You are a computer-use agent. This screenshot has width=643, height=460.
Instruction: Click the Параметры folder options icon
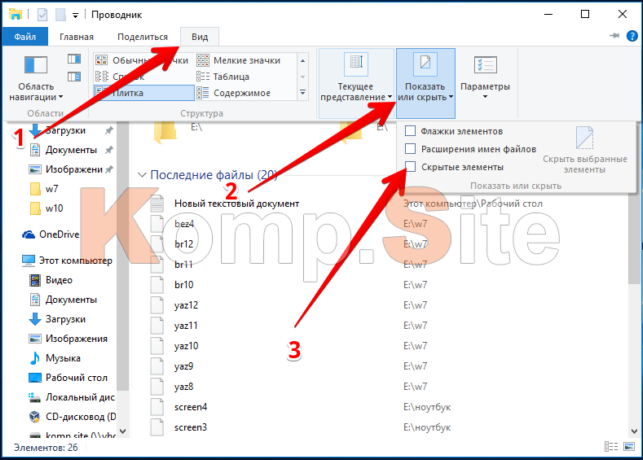(485, 66)
